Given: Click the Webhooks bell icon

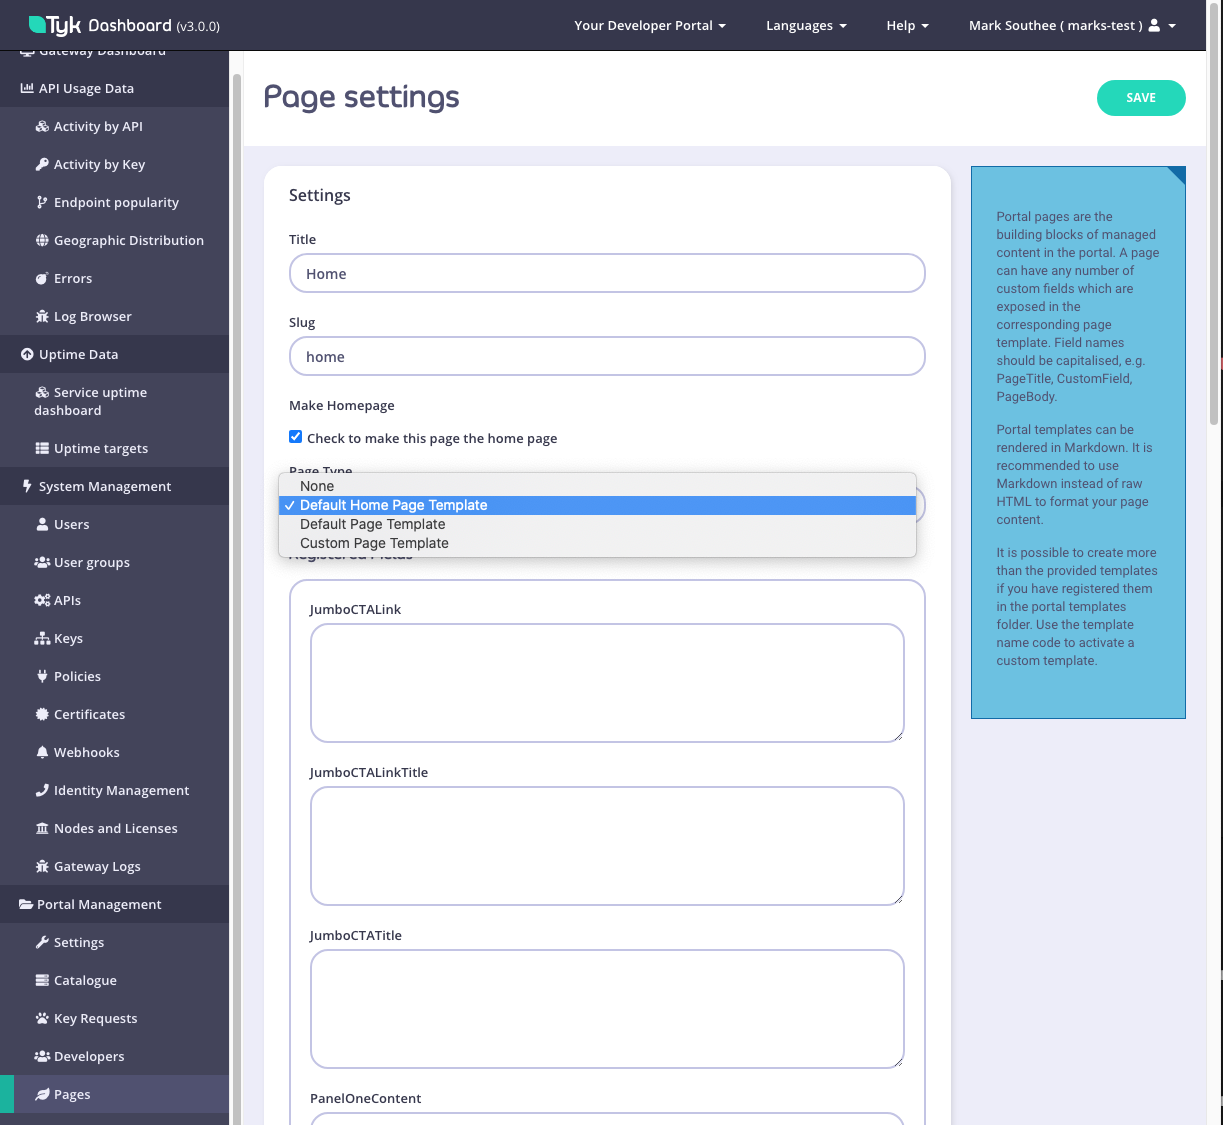Looking at the screenshot, I should click(x=40, y=752).
